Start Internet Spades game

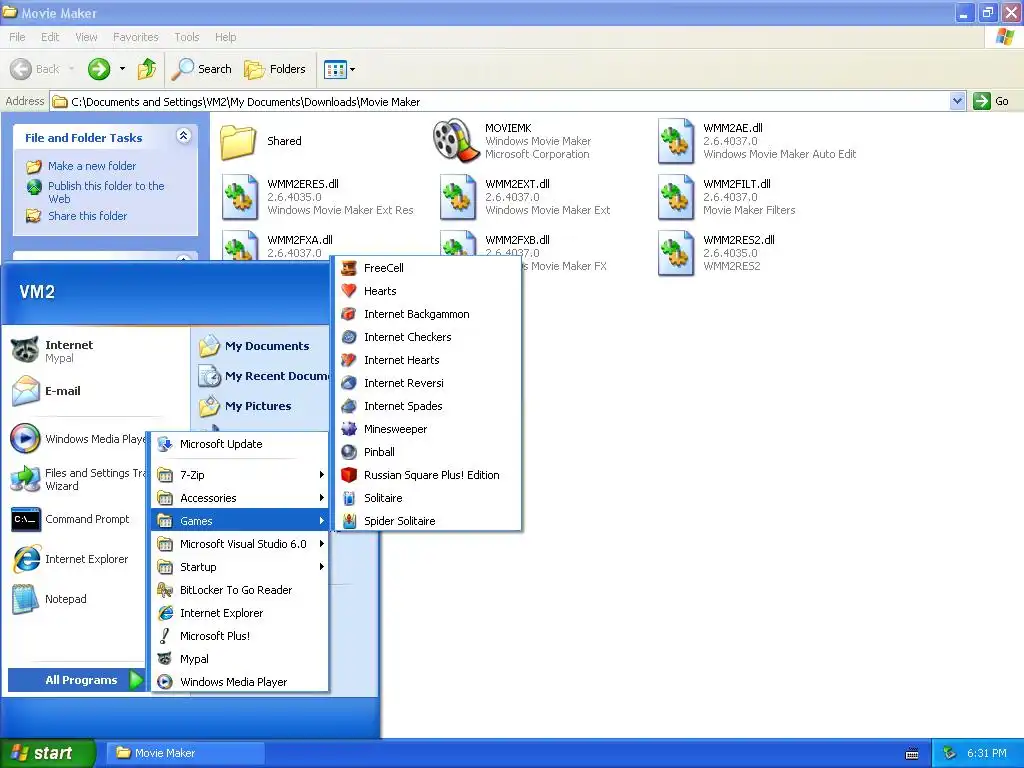[428, 406]
